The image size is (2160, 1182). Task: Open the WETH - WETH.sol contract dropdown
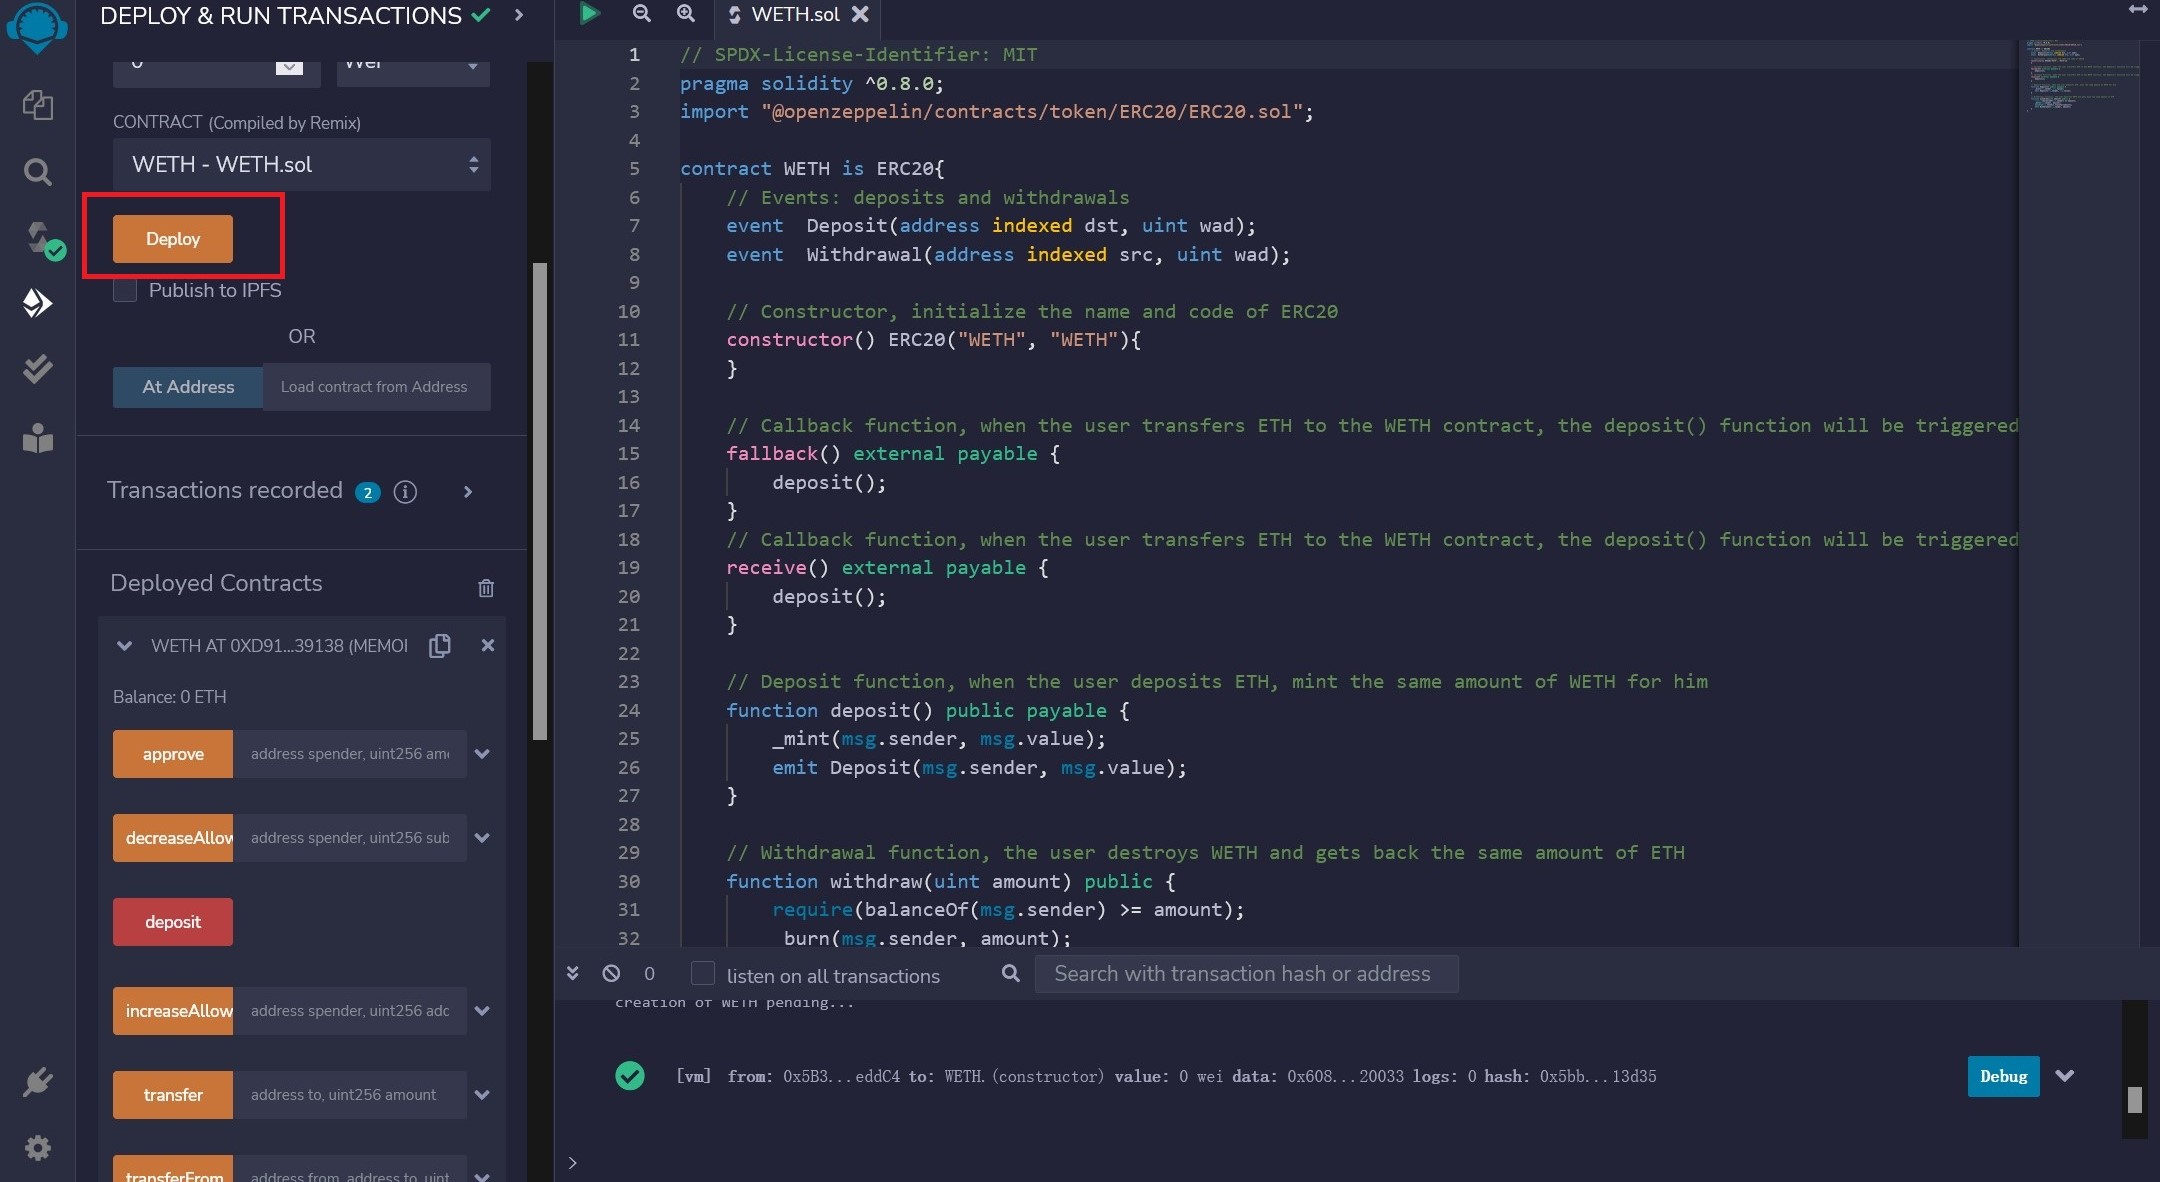point(302,165)
